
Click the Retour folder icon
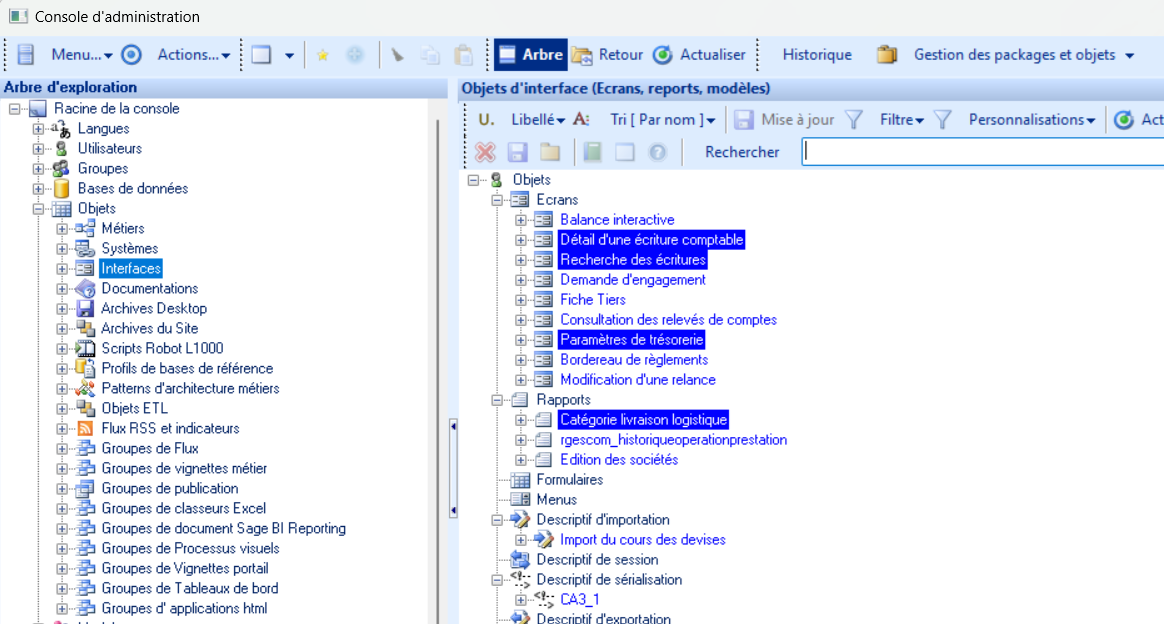[582, 55]
